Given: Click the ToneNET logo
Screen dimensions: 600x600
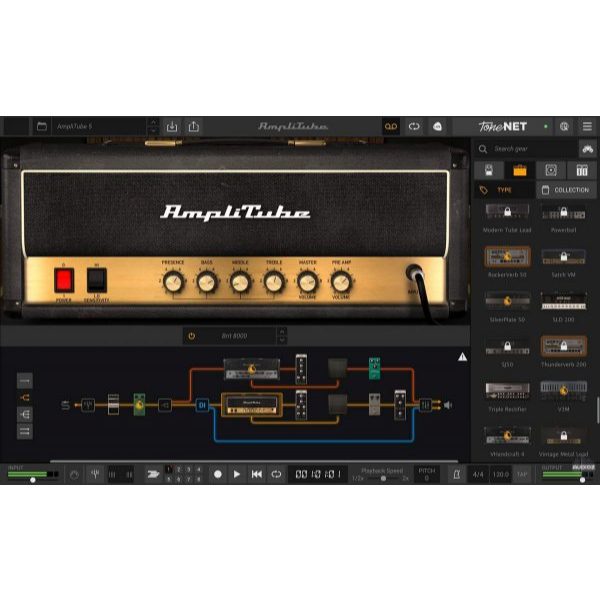Looking at the screenshot, I should pyautogui.click(x=502, y=126).
